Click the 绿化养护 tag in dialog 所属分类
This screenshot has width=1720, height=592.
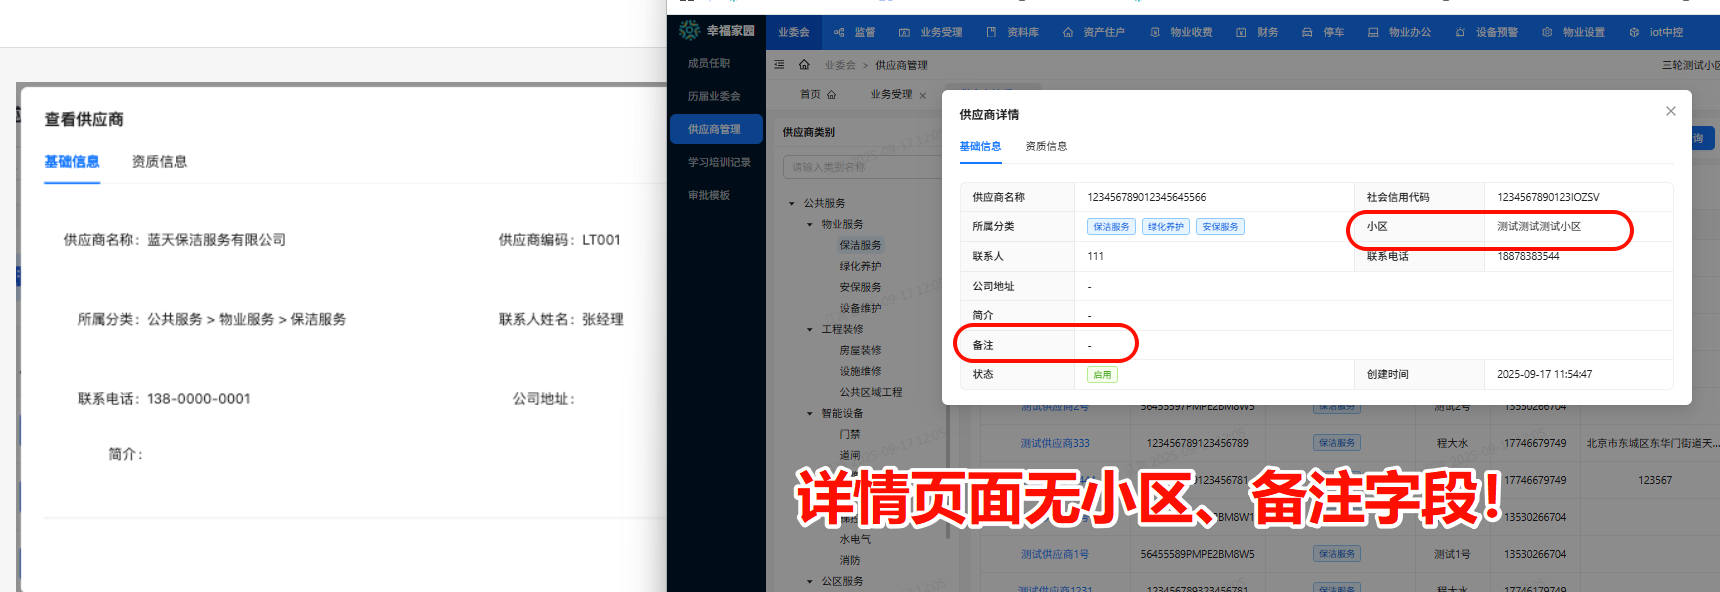[1166, 227]
